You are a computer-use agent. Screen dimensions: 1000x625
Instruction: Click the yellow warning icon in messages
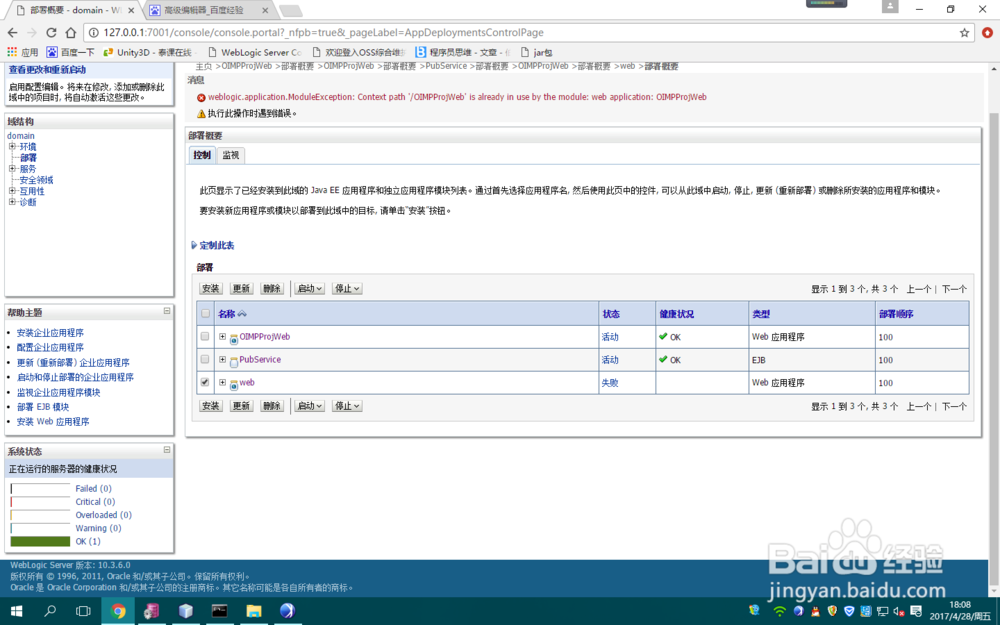point(202,114)
